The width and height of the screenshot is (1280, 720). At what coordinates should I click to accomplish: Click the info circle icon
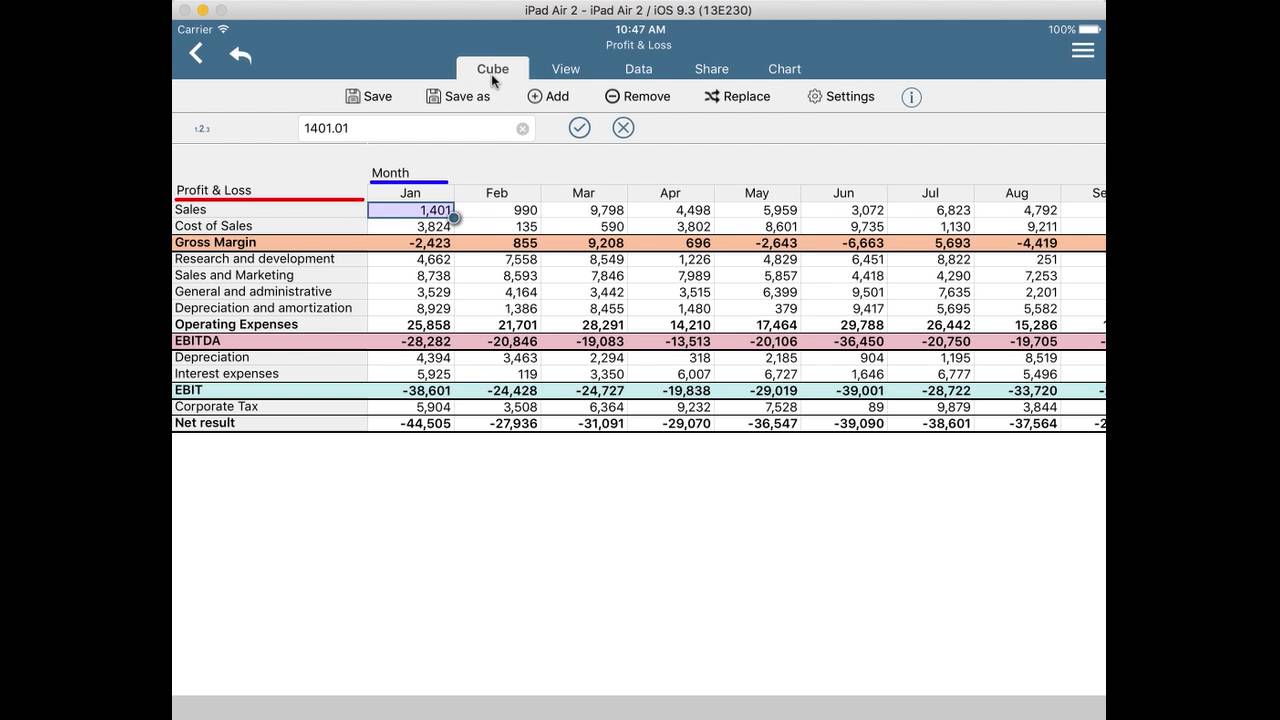point(911,97)
